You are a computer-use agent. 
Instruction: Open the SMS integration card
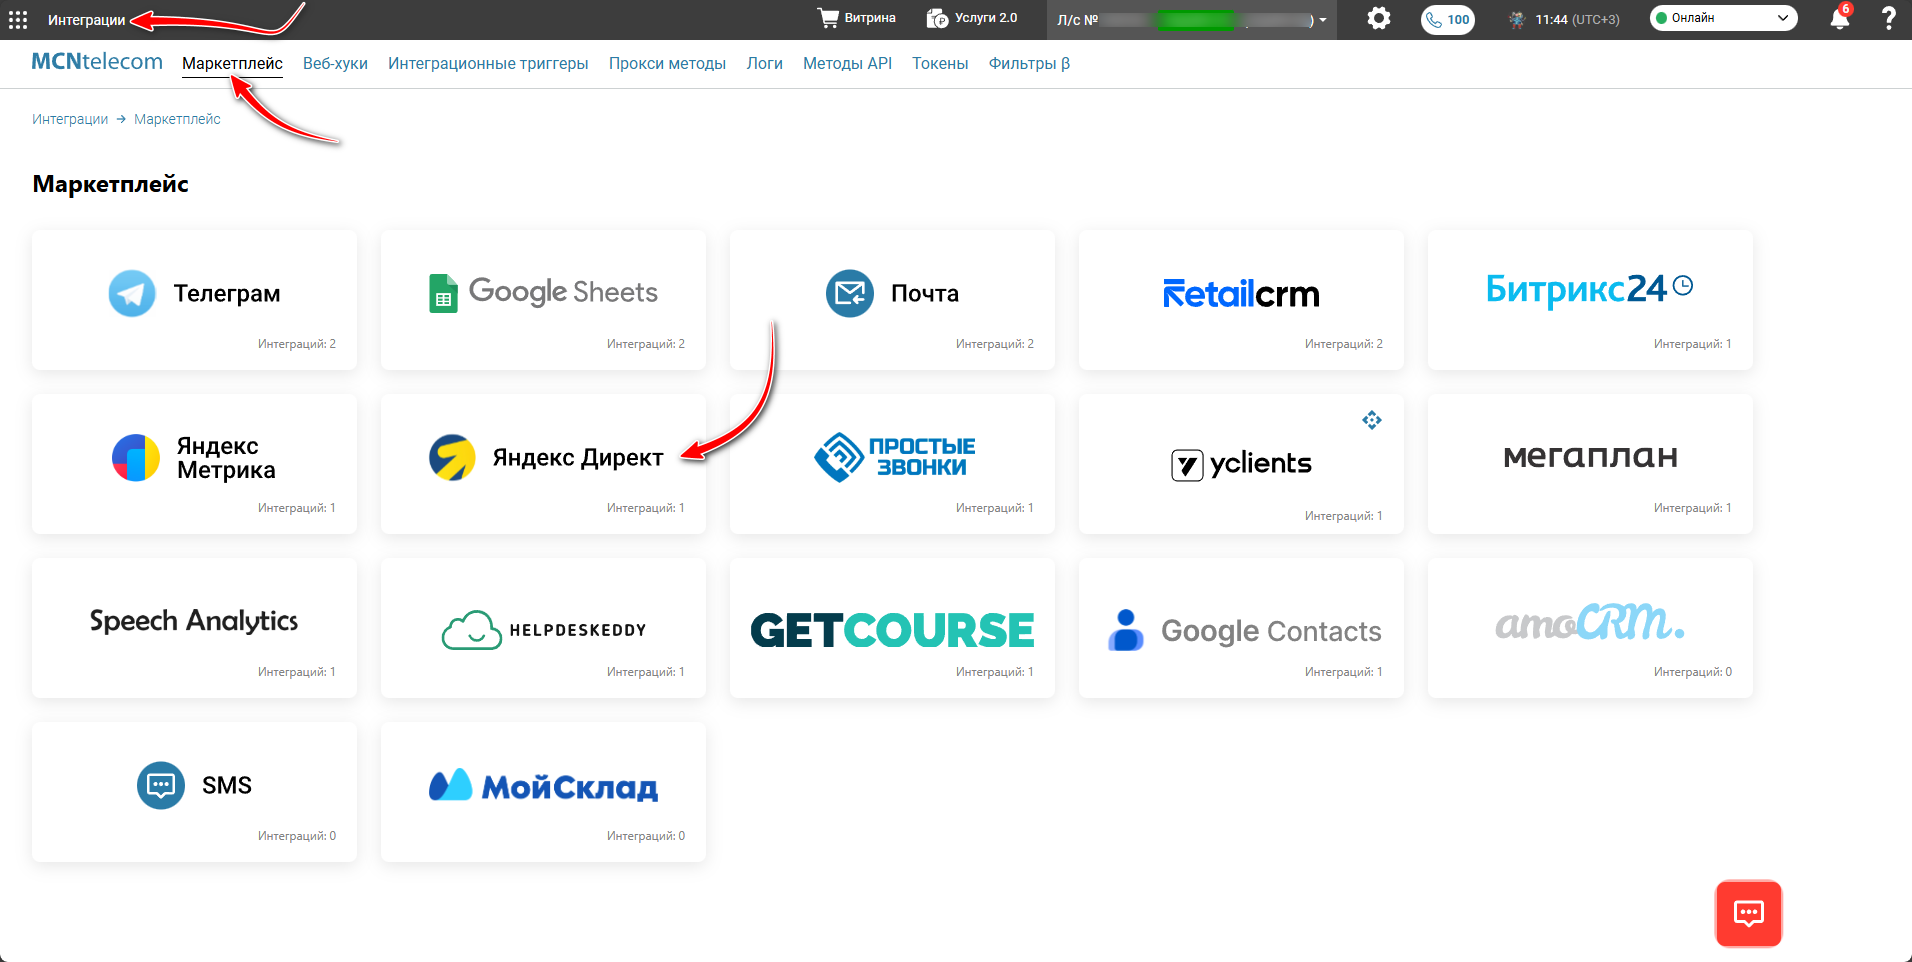pyautogui.click(x=194, y=792)
